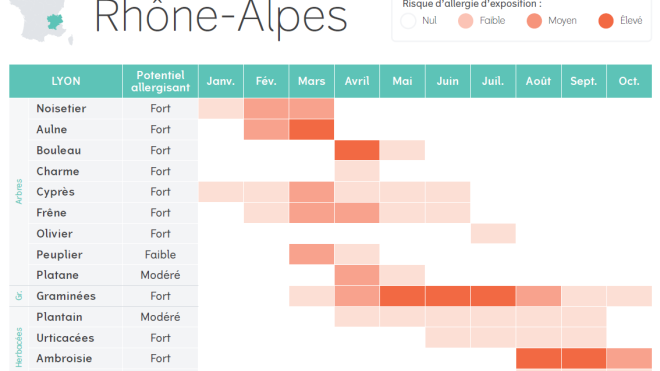Click the LYON column header

(66, 81)
